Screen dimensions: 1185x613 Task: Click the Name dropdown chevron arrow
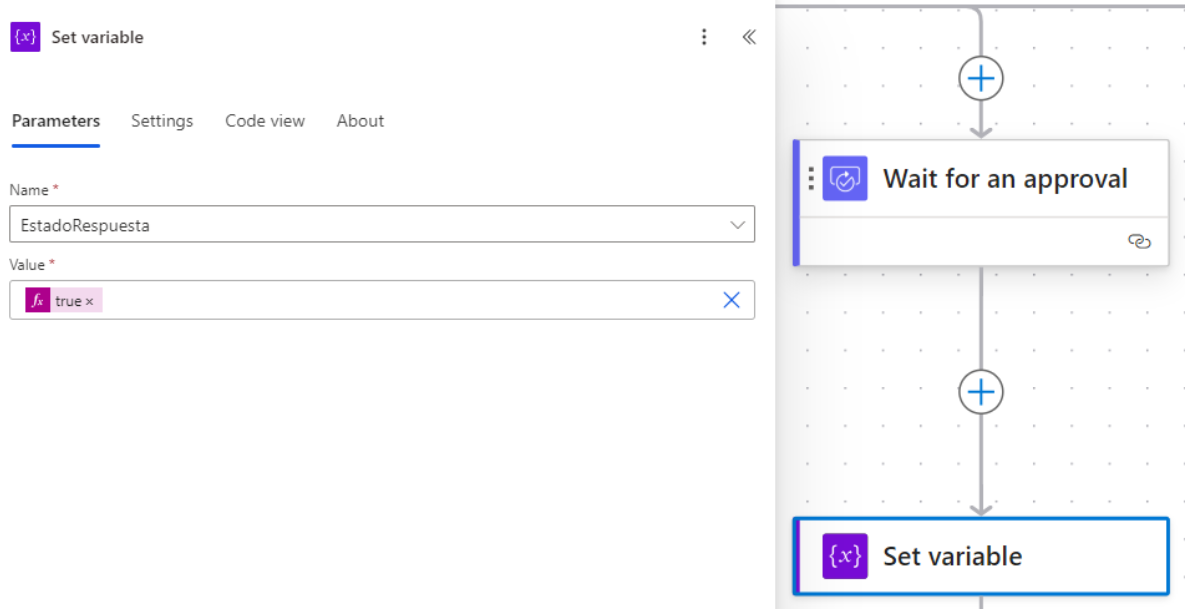pos(738,225)
